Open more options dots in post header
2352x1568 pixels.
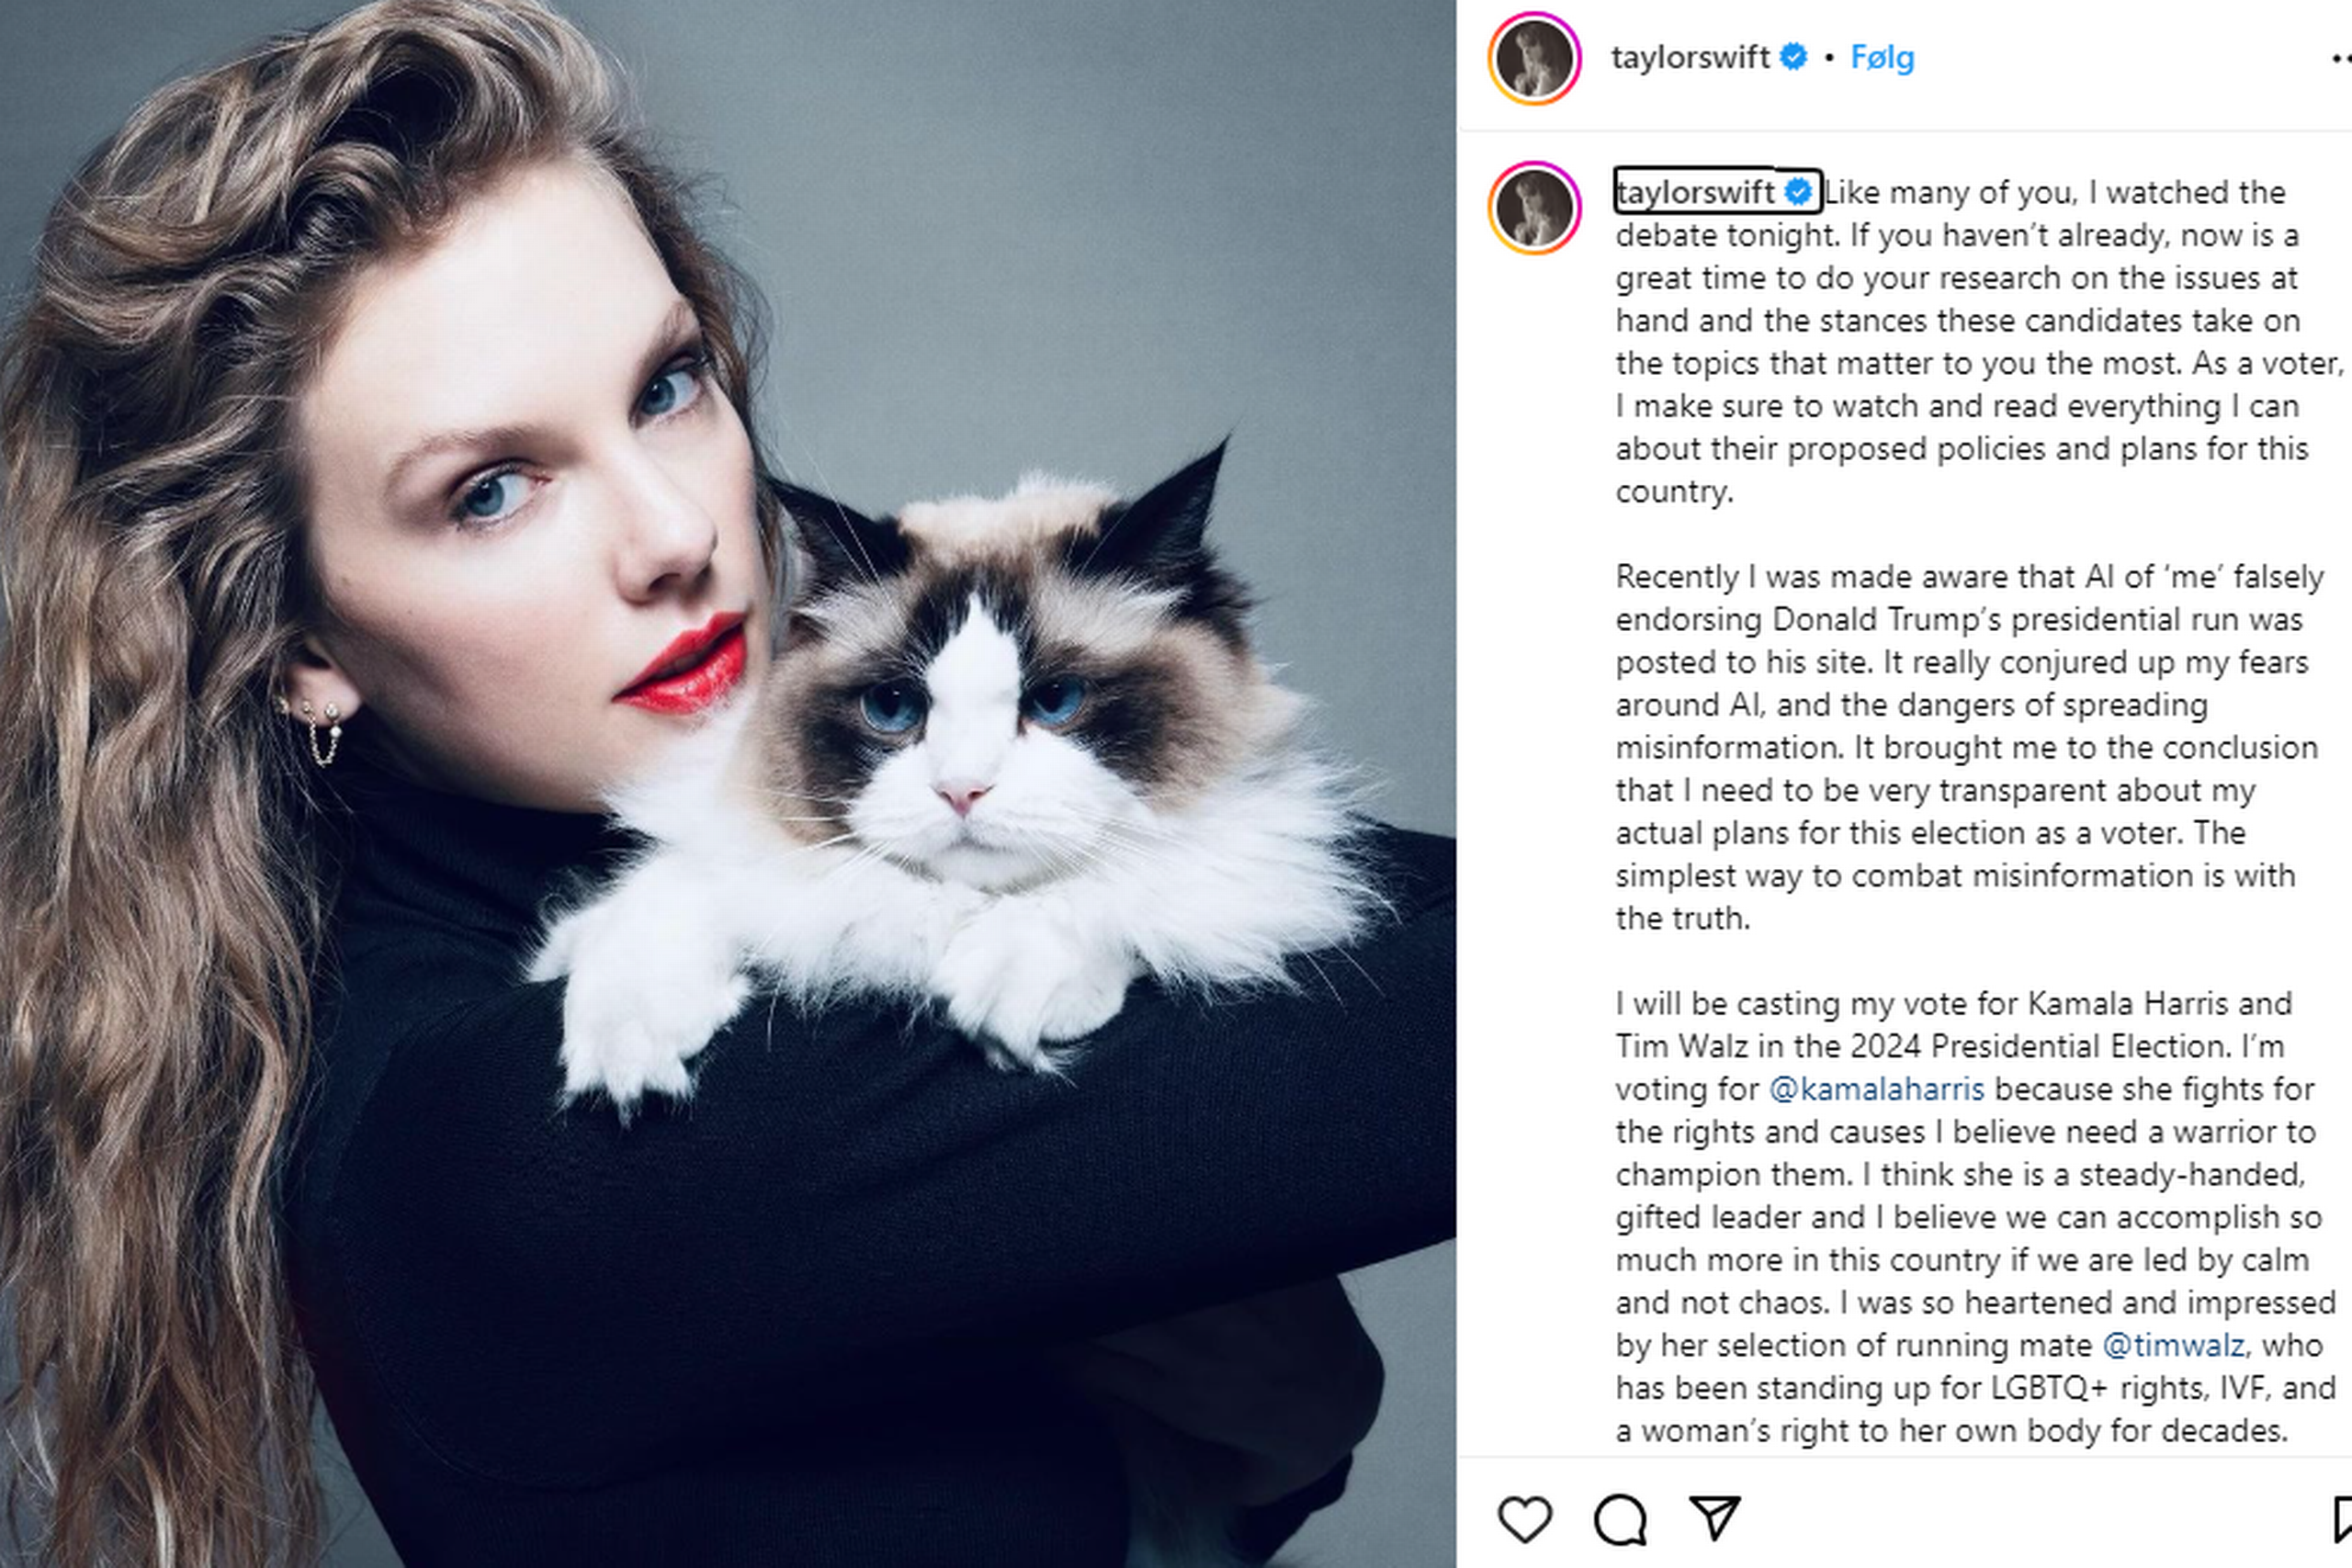click(2341, 59)
